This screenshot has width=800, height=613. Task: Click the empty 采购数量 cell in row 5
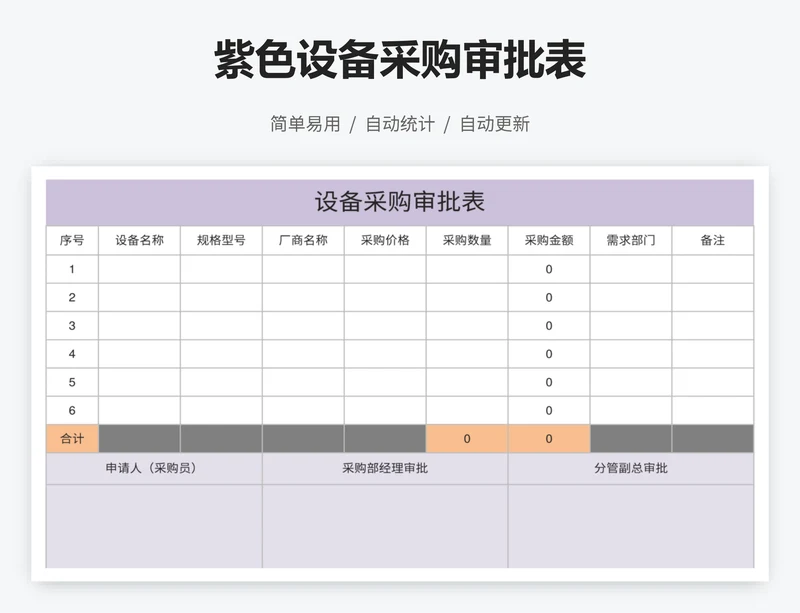click(x=467, y=382)
